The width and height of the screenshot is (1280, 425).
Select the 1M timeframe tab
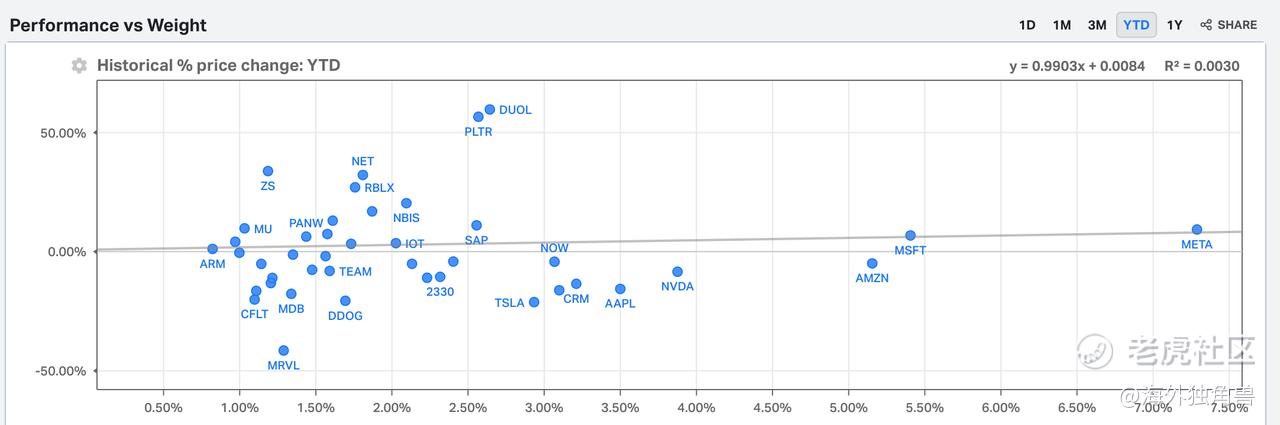[1062, 25]
